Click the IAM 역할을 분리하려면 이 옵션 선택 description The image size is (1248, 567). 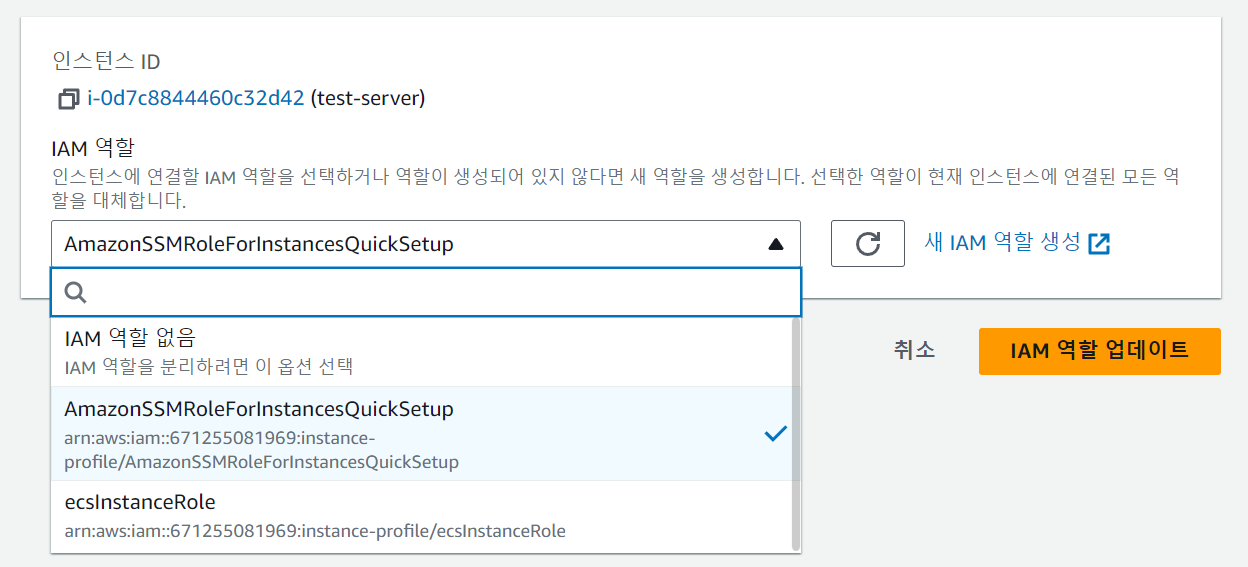209,367
